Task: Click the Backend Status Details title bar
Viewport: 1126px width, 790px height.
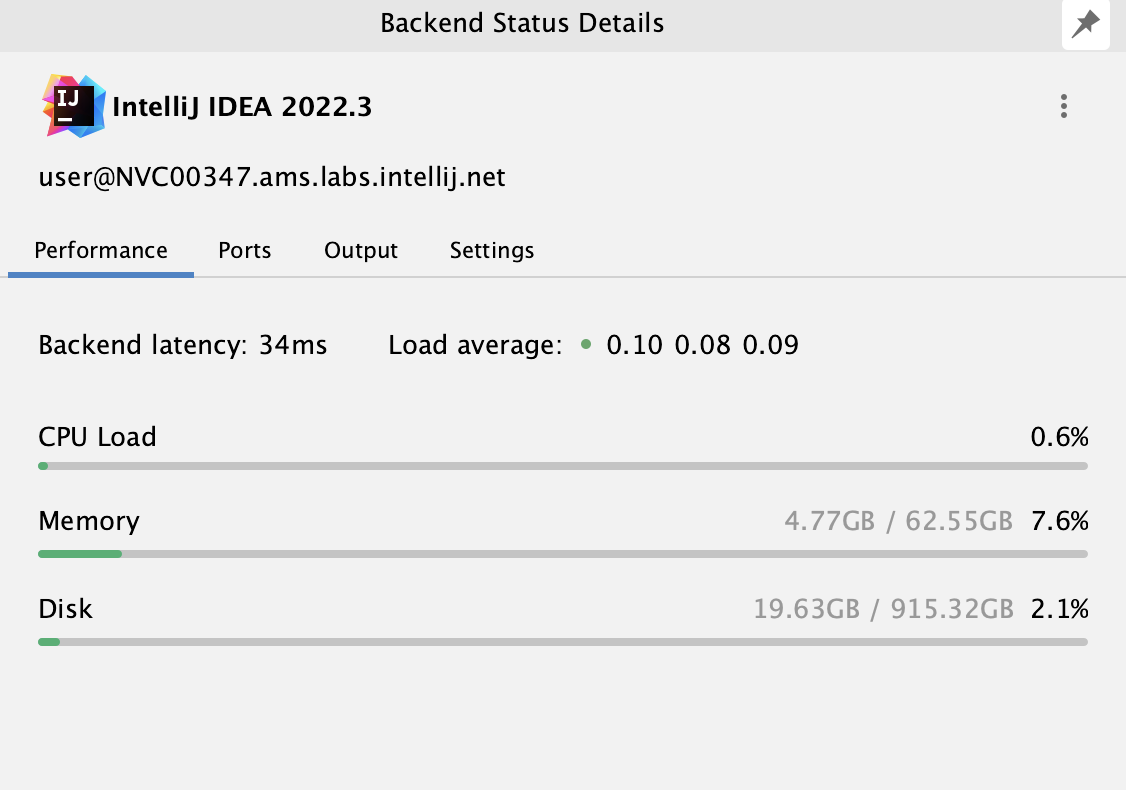Action: pyautogui.click(x=521, y=23)
